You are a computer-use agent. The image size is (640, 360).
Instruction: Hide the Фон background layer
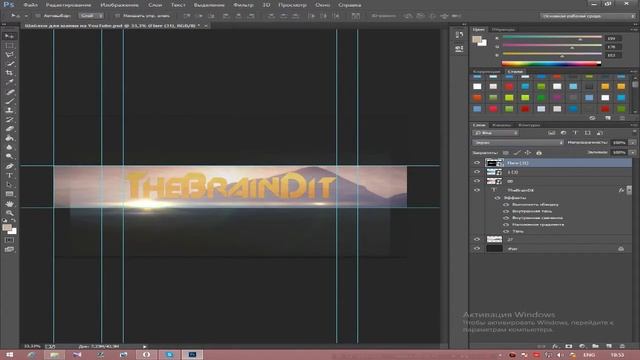coord(477,249)
